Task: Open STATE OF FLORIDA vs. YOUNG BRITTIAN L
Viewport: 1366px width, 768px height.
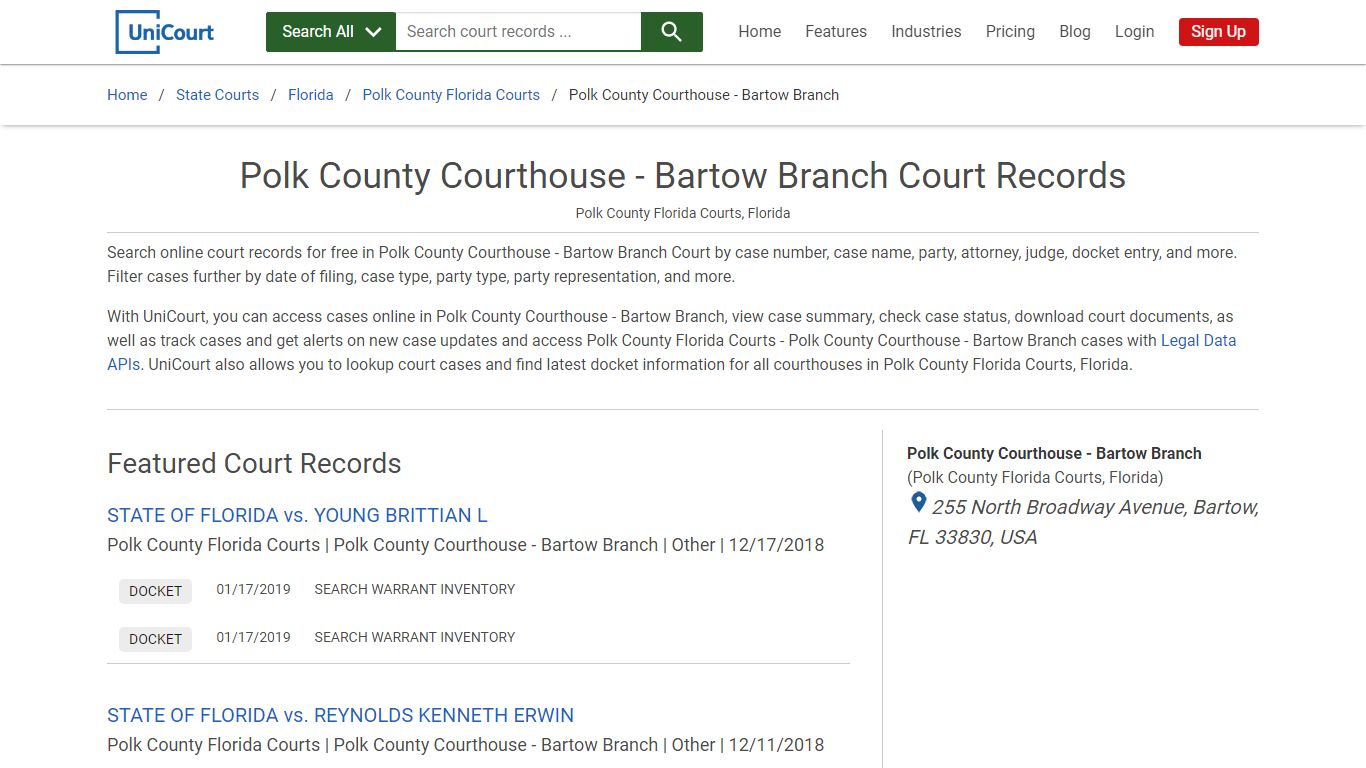Action: coord(297,516)
